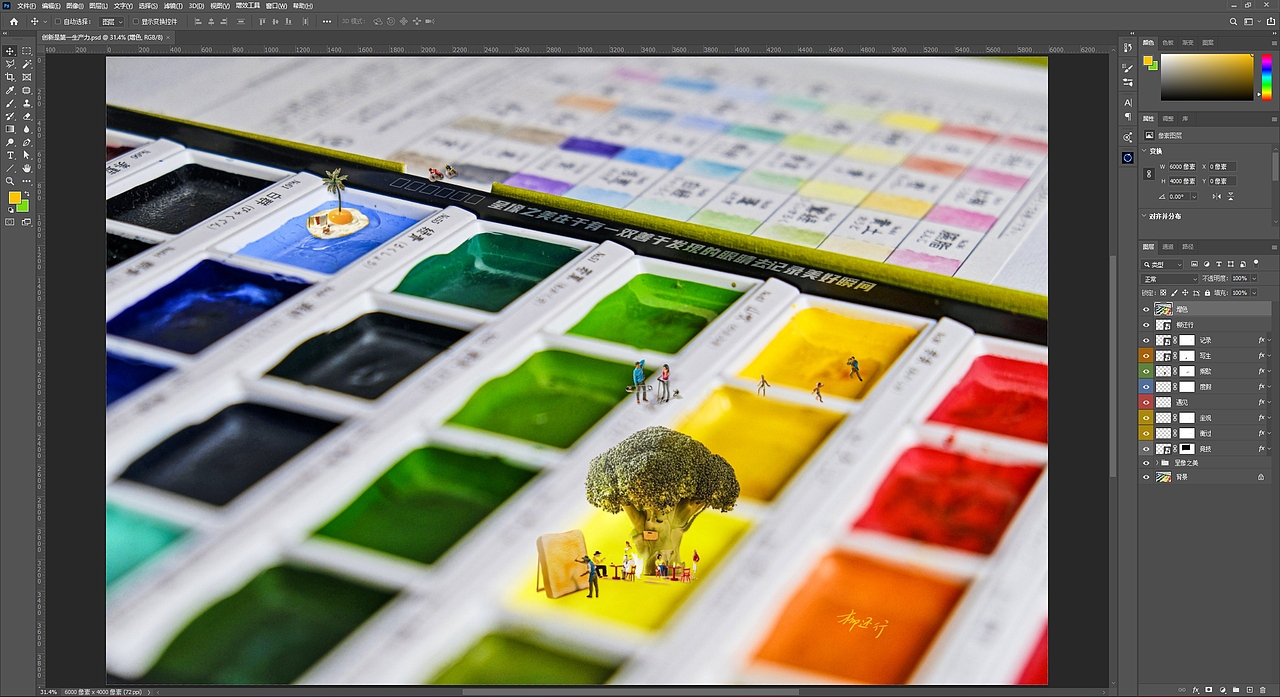Toggle visibility of the red 遇见 layer
Viewport: 1280px width, 697px height.
[1146, 402]
